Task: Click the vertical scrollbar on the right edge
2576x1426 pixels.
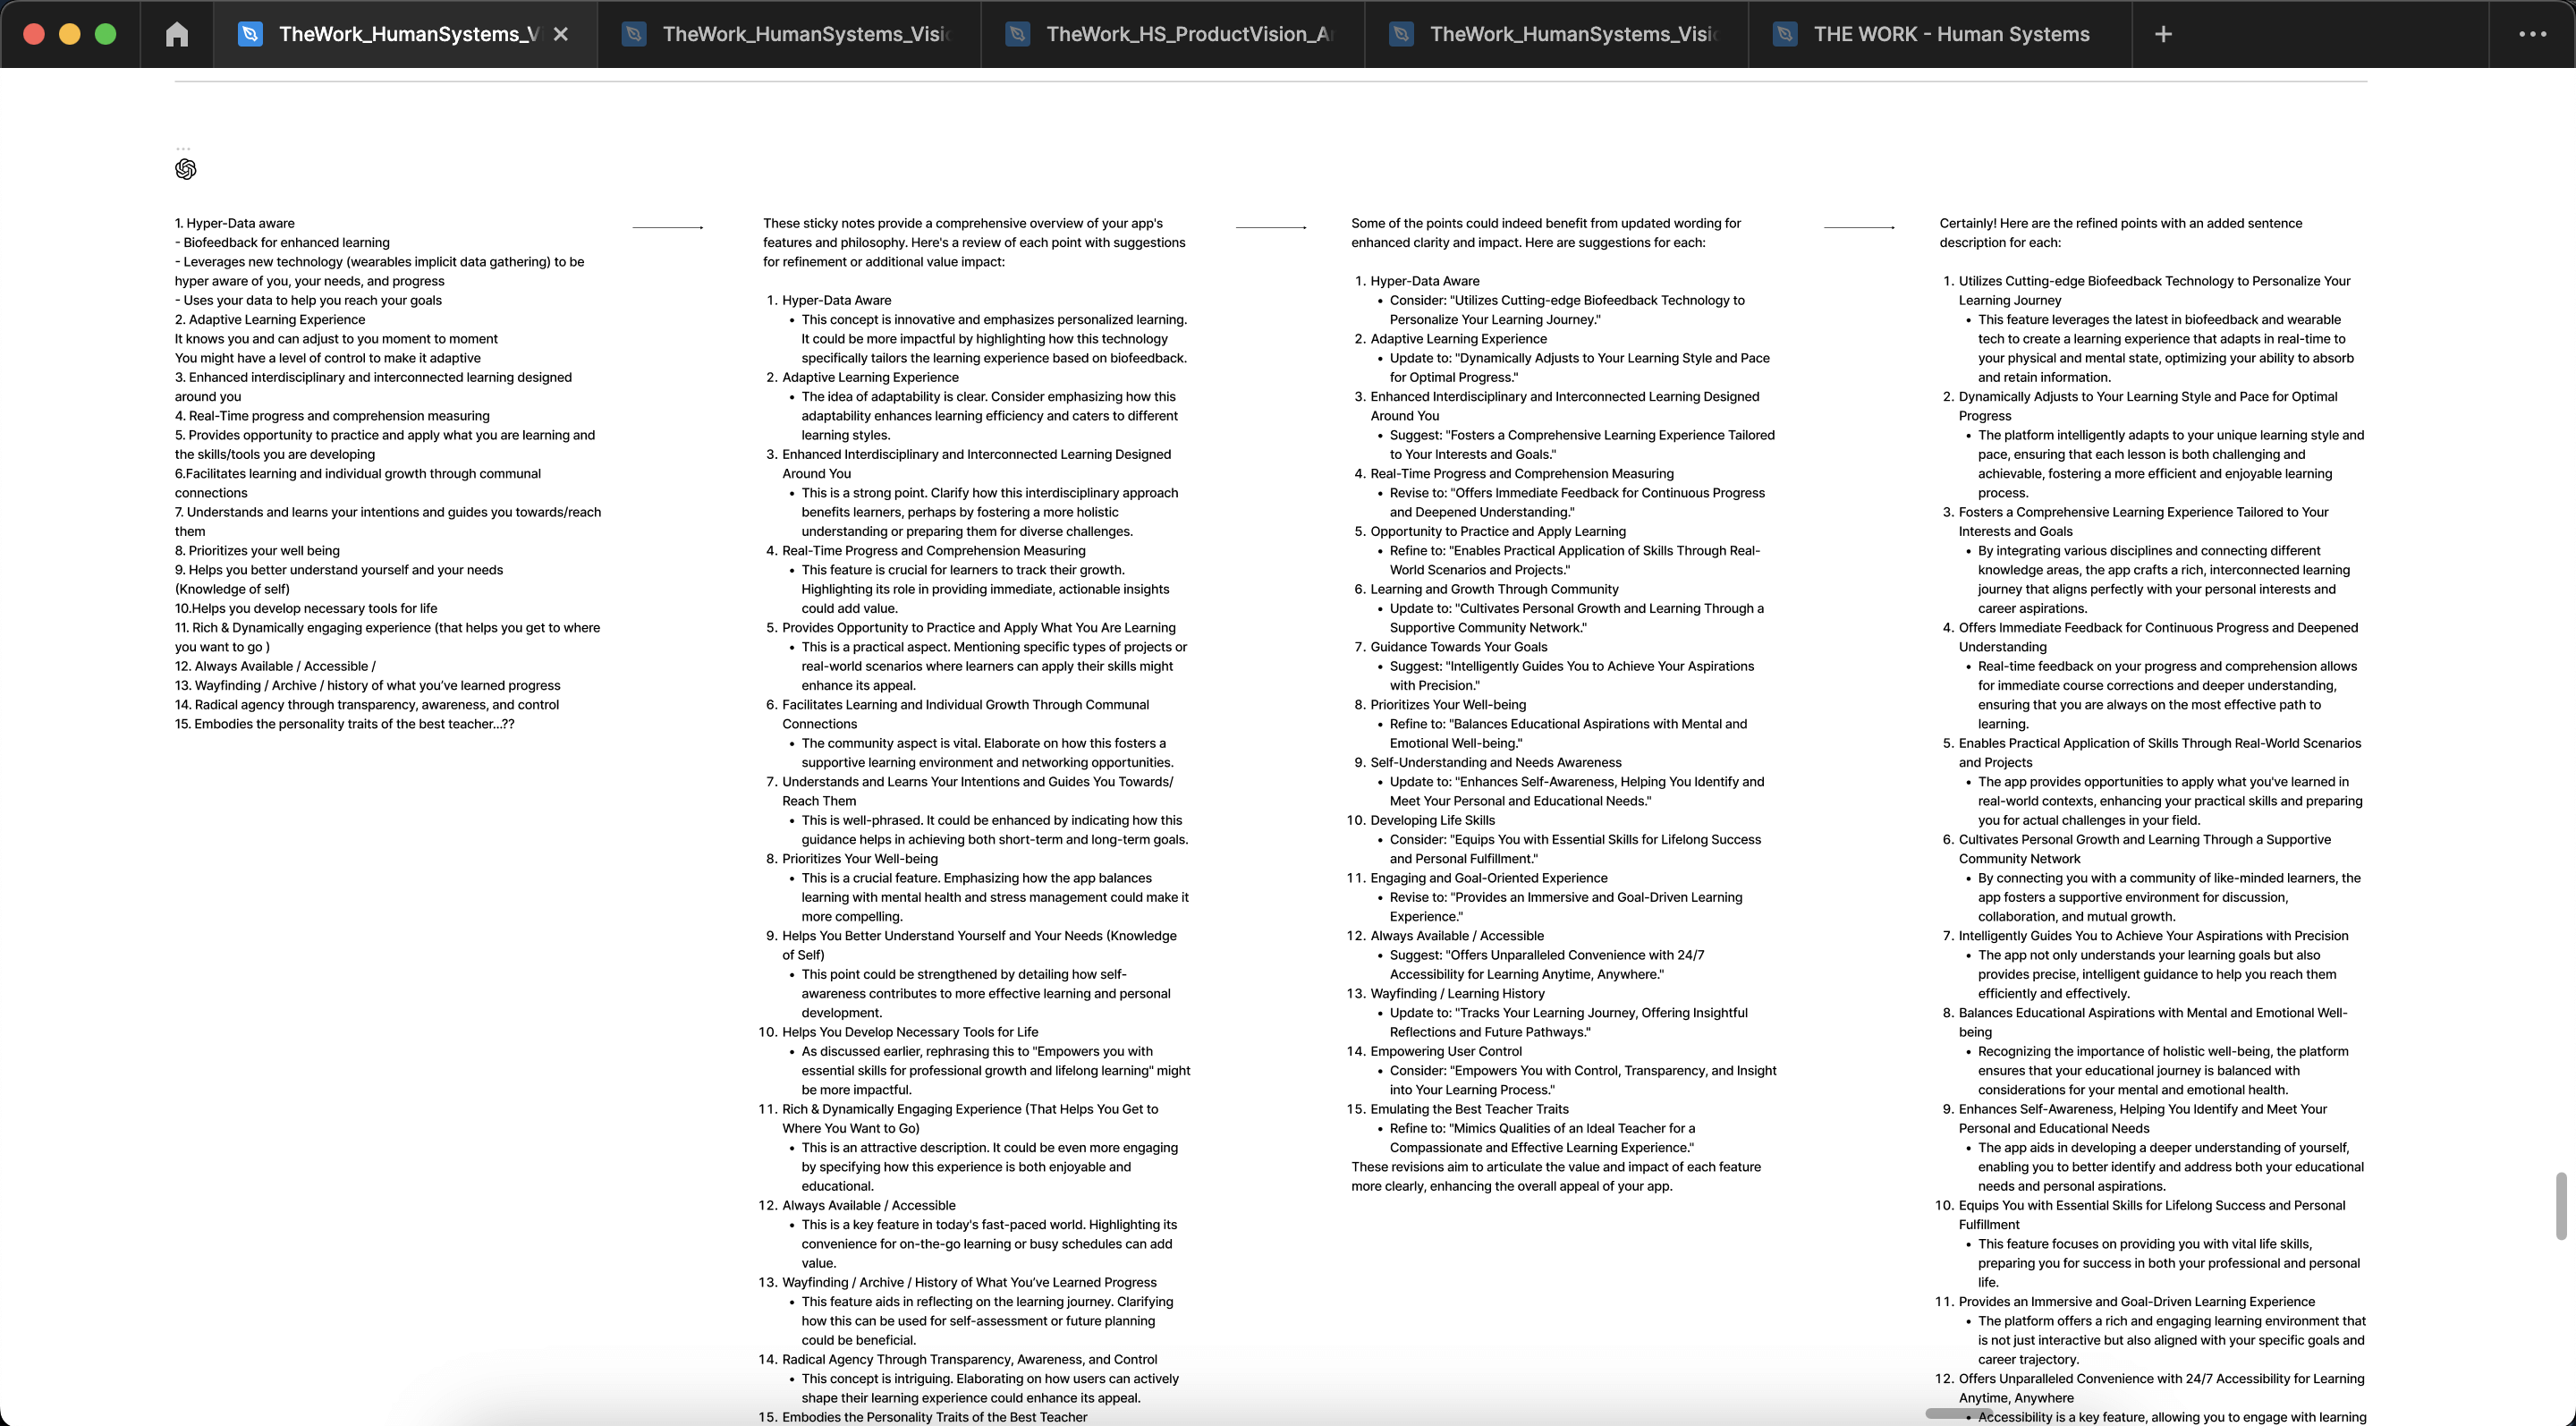Action: (x=2563, y=1205)
